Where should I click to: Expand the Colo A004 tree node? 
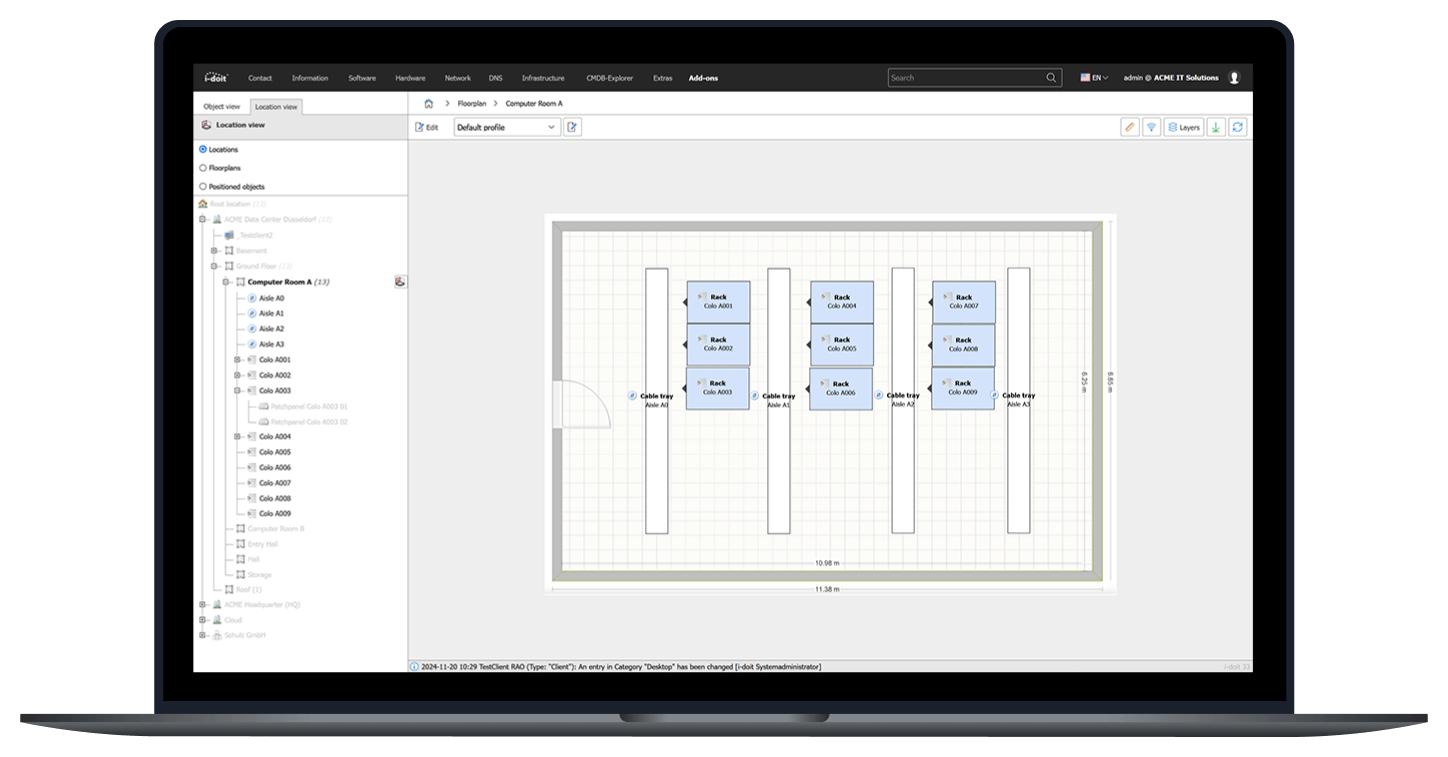238,437
